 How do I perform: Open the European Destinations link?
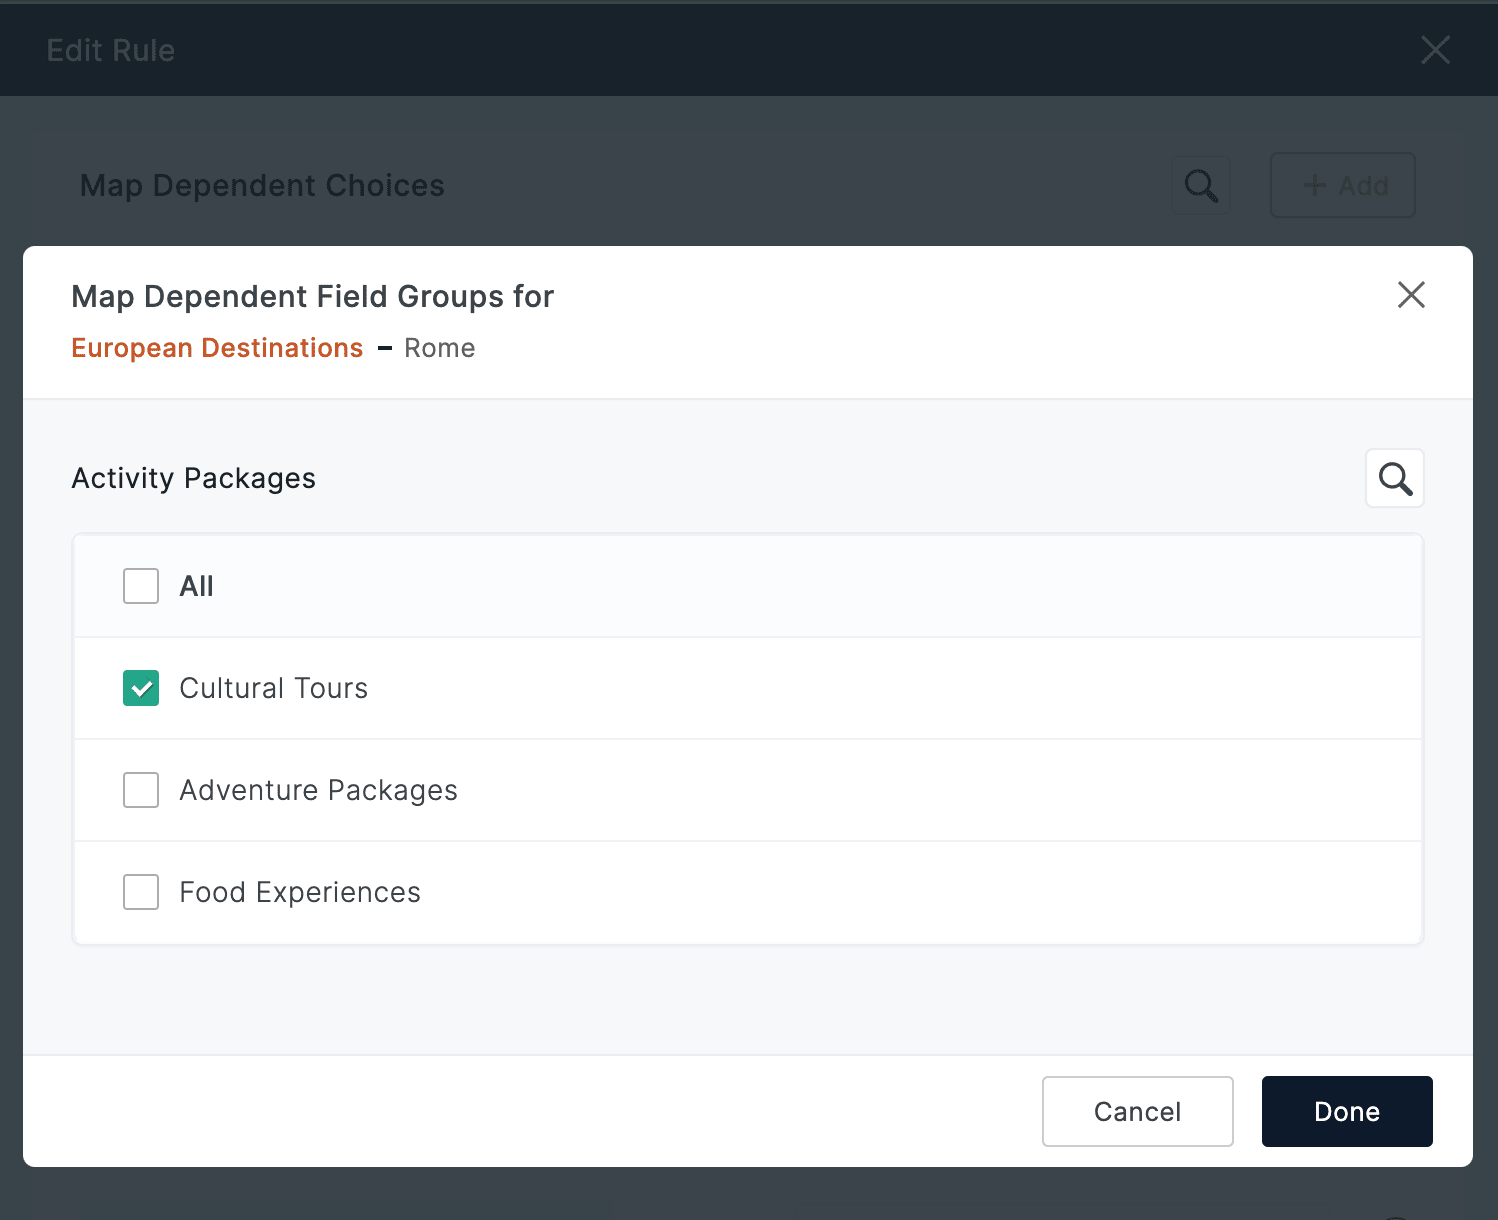pyautogui.click(x=217, y=348)
